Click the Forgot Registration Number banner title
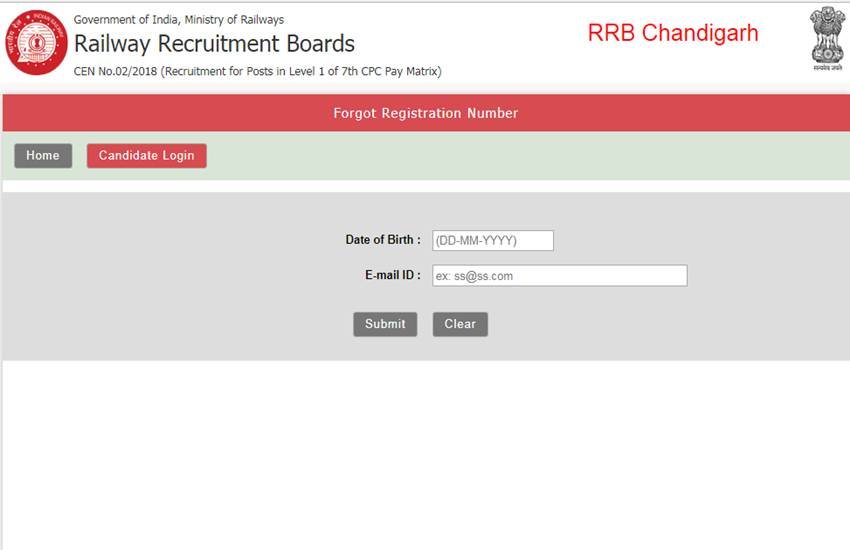The height and width of the screenshot is (550, 850). [x=425, y=113]
